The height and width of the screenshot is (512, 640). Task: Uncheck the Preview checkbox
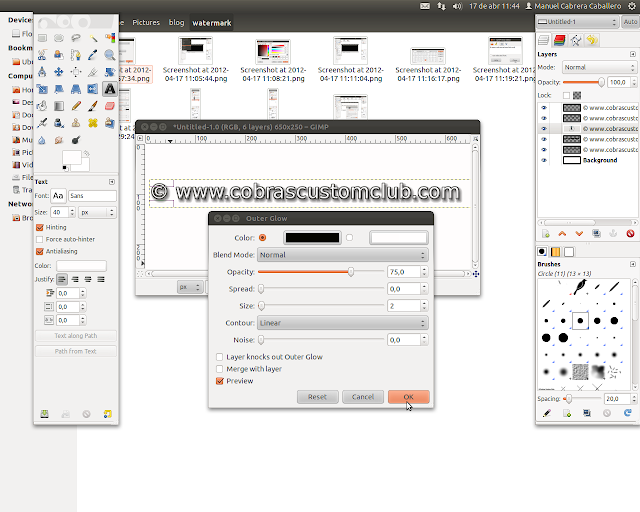pyautogui.click(x=220, y=381)
